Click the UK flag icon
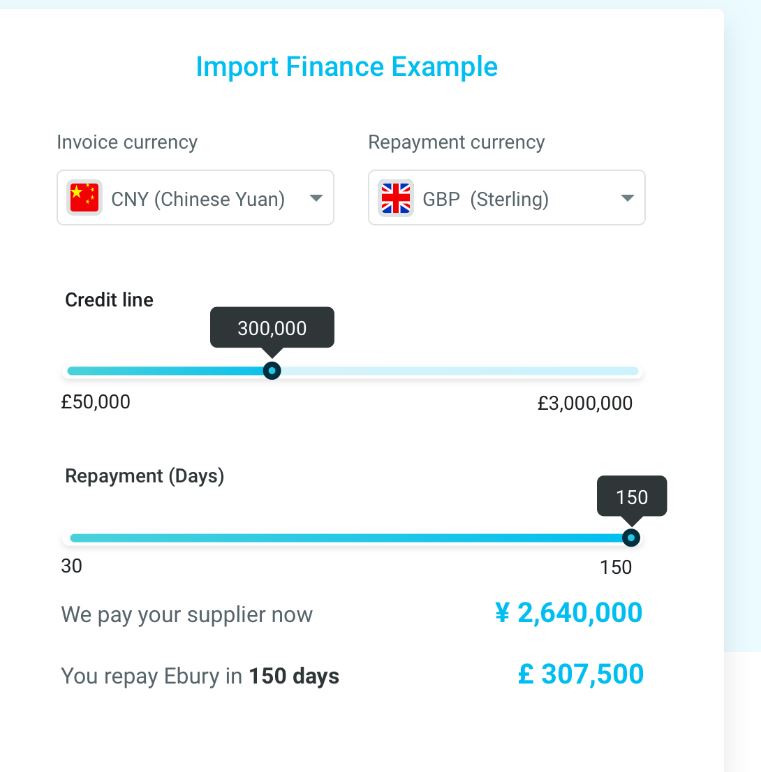This screenshot has width=761, height=772. coord(396,198)
